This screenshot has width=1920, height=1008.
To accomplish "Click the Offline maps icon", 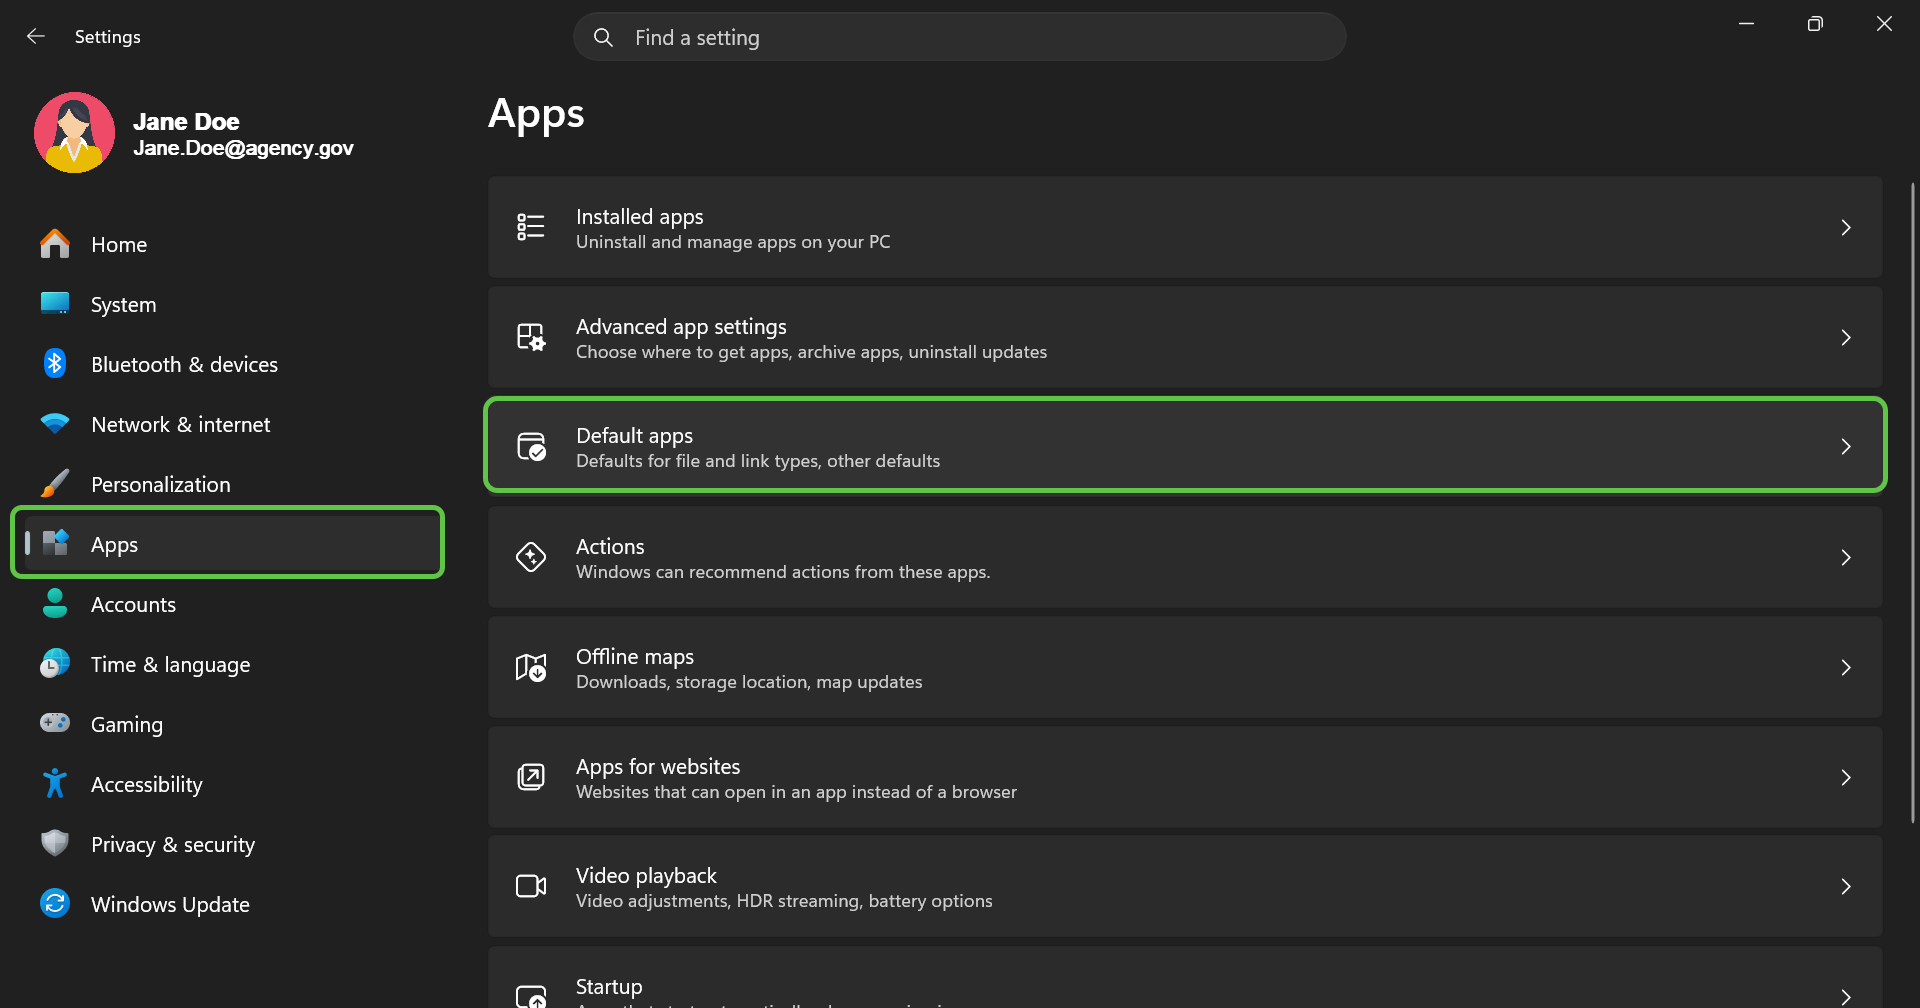I will pos(531,667).
